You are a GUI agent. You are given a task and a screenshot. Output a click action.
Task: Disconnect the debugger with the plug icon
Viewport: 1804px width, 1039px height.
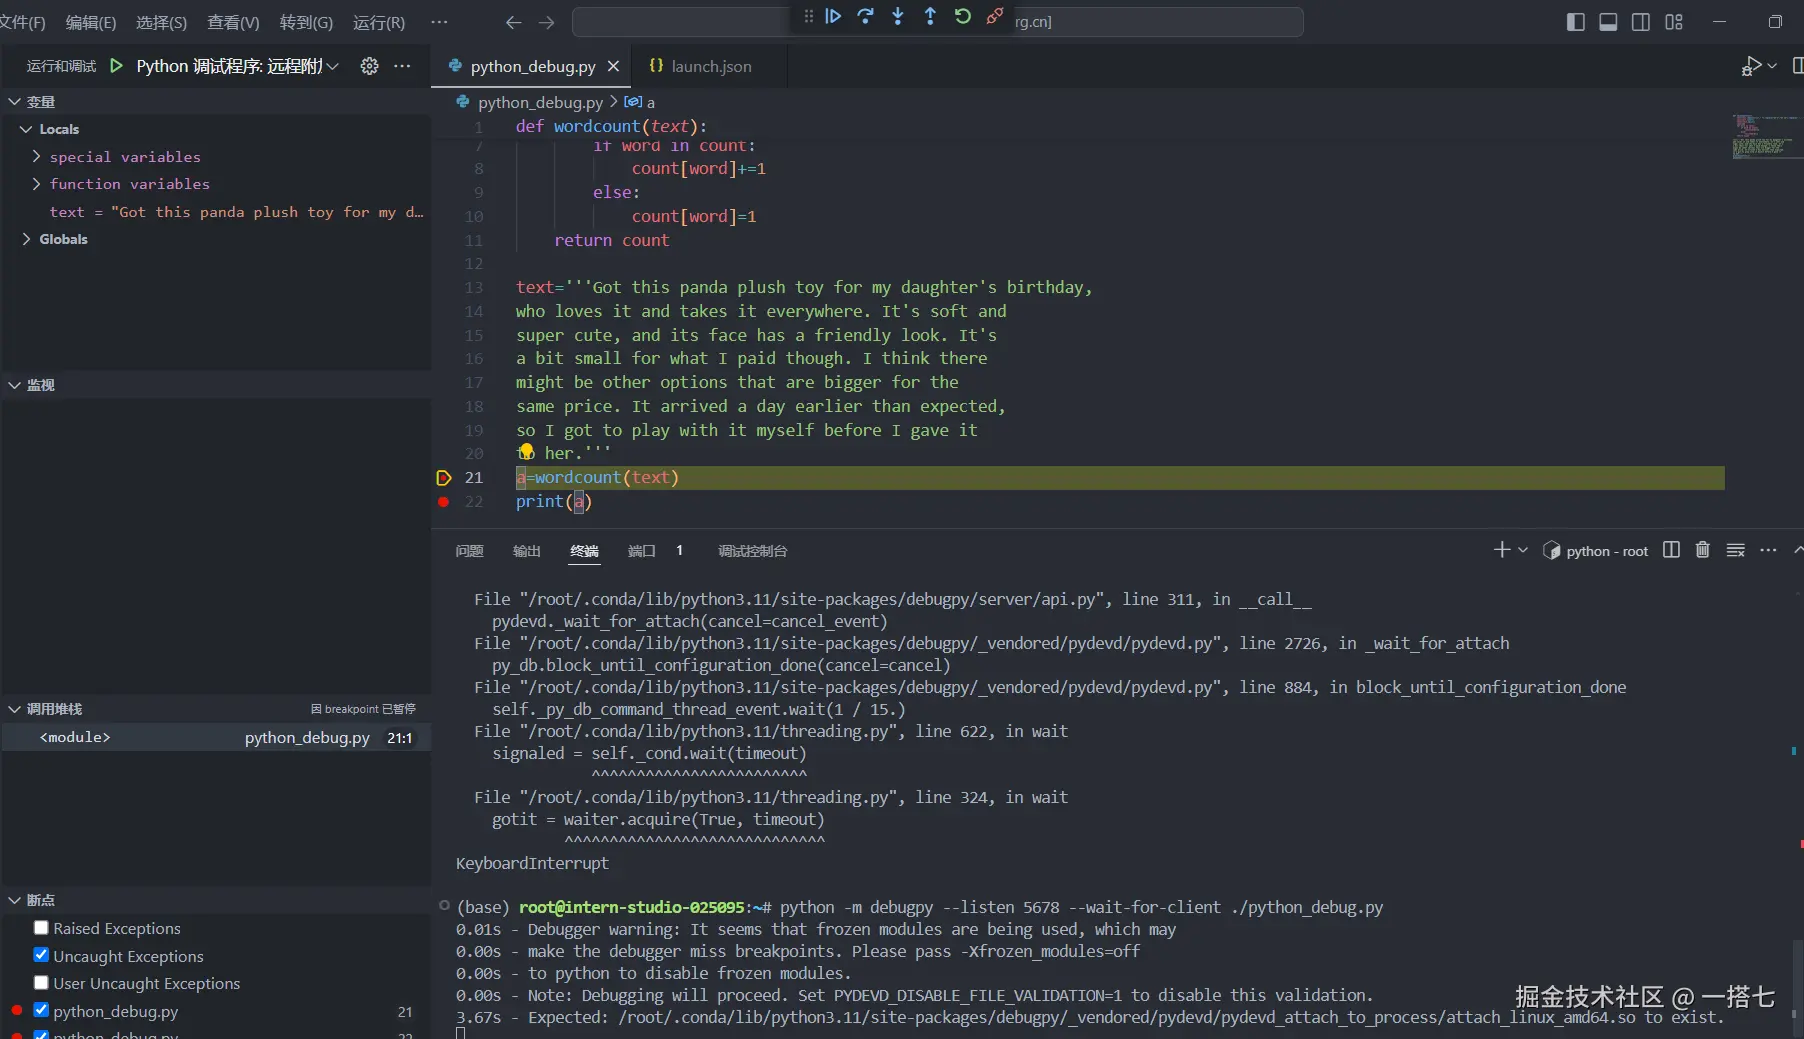994,17
